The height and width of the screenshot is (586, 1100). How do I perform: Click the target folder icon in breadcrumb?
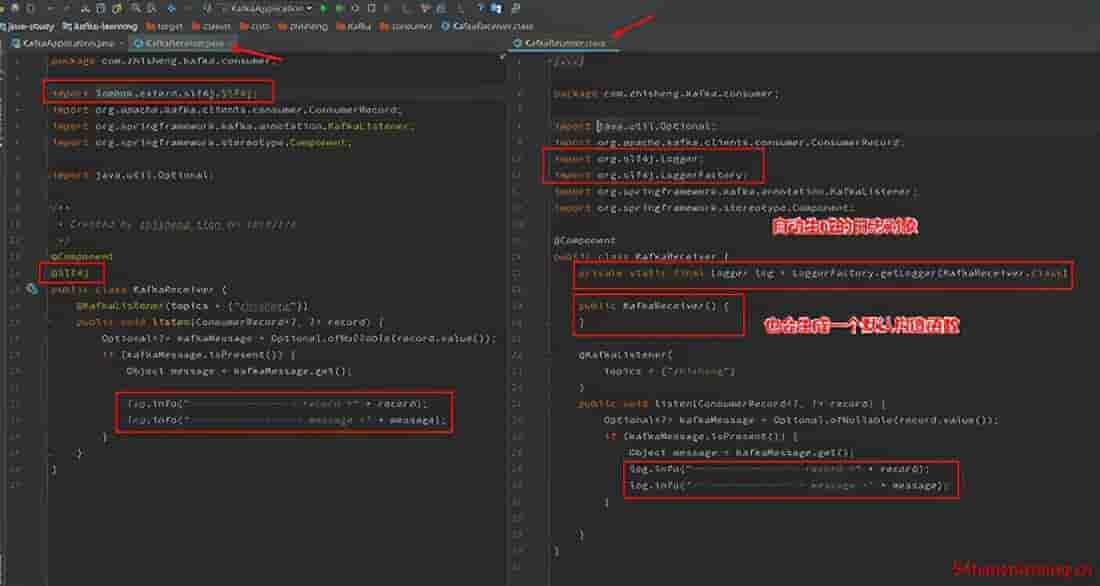coord(150,25)
